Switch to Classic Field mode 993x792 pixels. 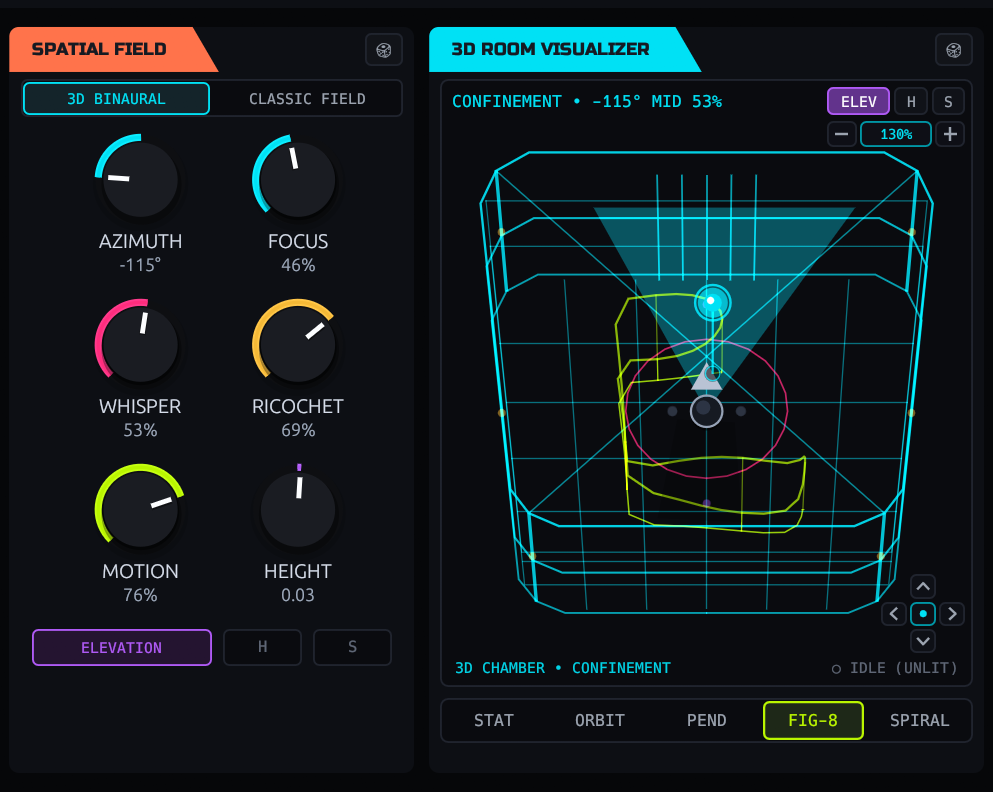pyautogui.click(x=307, y=99)
